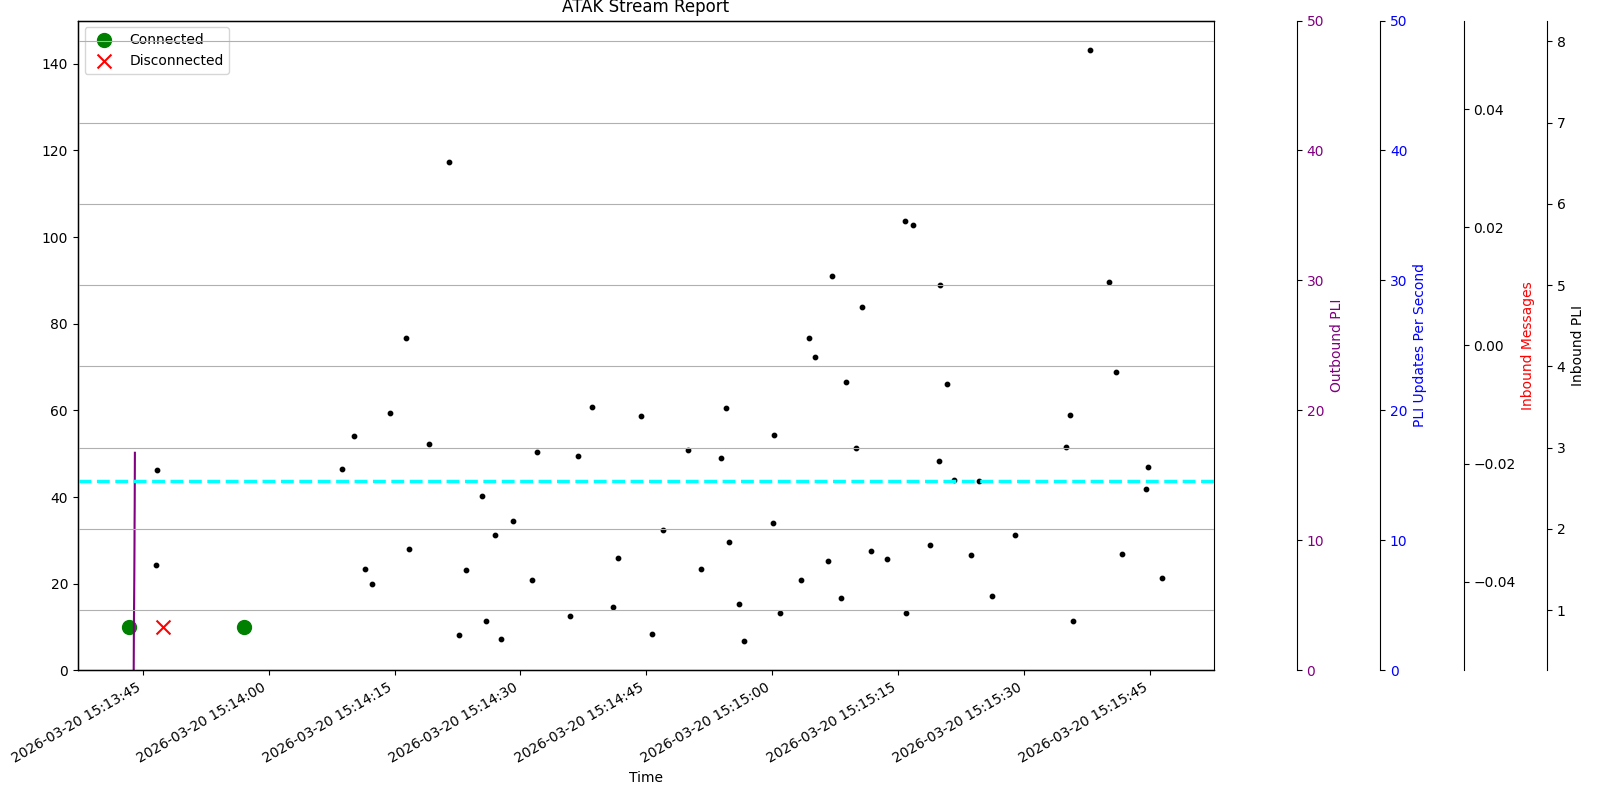The image size is (1600, 800).
Task: Click the blue PLI Updates Per Second label
Action: coord(1418,346)
